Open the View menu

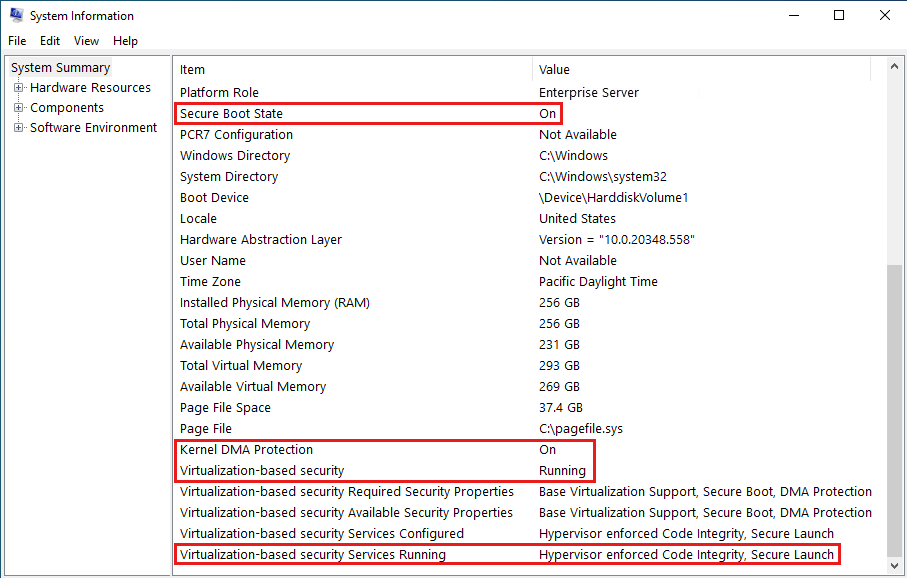87,41
